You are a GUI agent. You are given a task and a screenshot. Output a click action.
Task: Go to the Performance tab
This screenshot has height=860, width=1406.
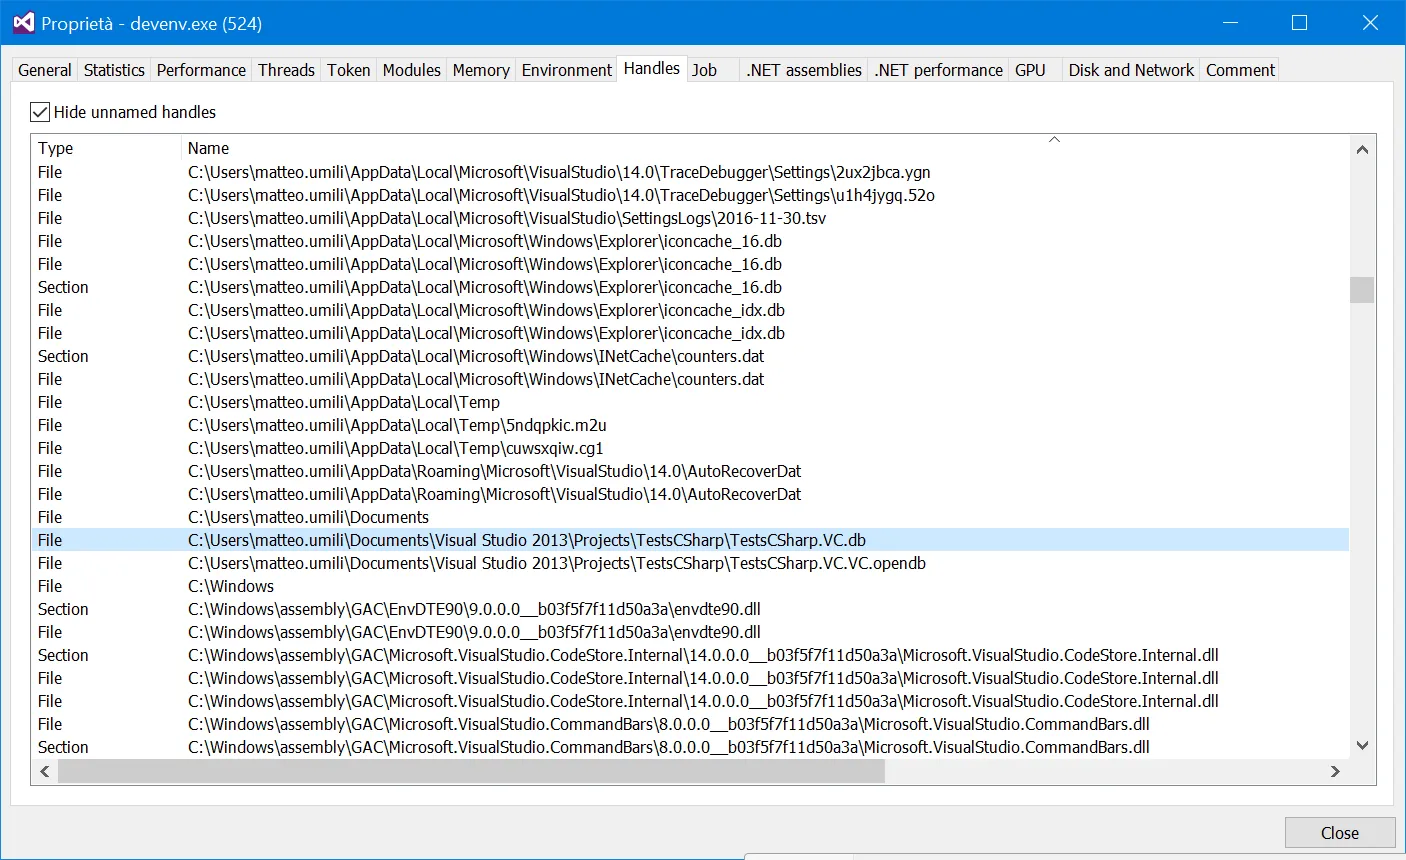click(201, 70)
